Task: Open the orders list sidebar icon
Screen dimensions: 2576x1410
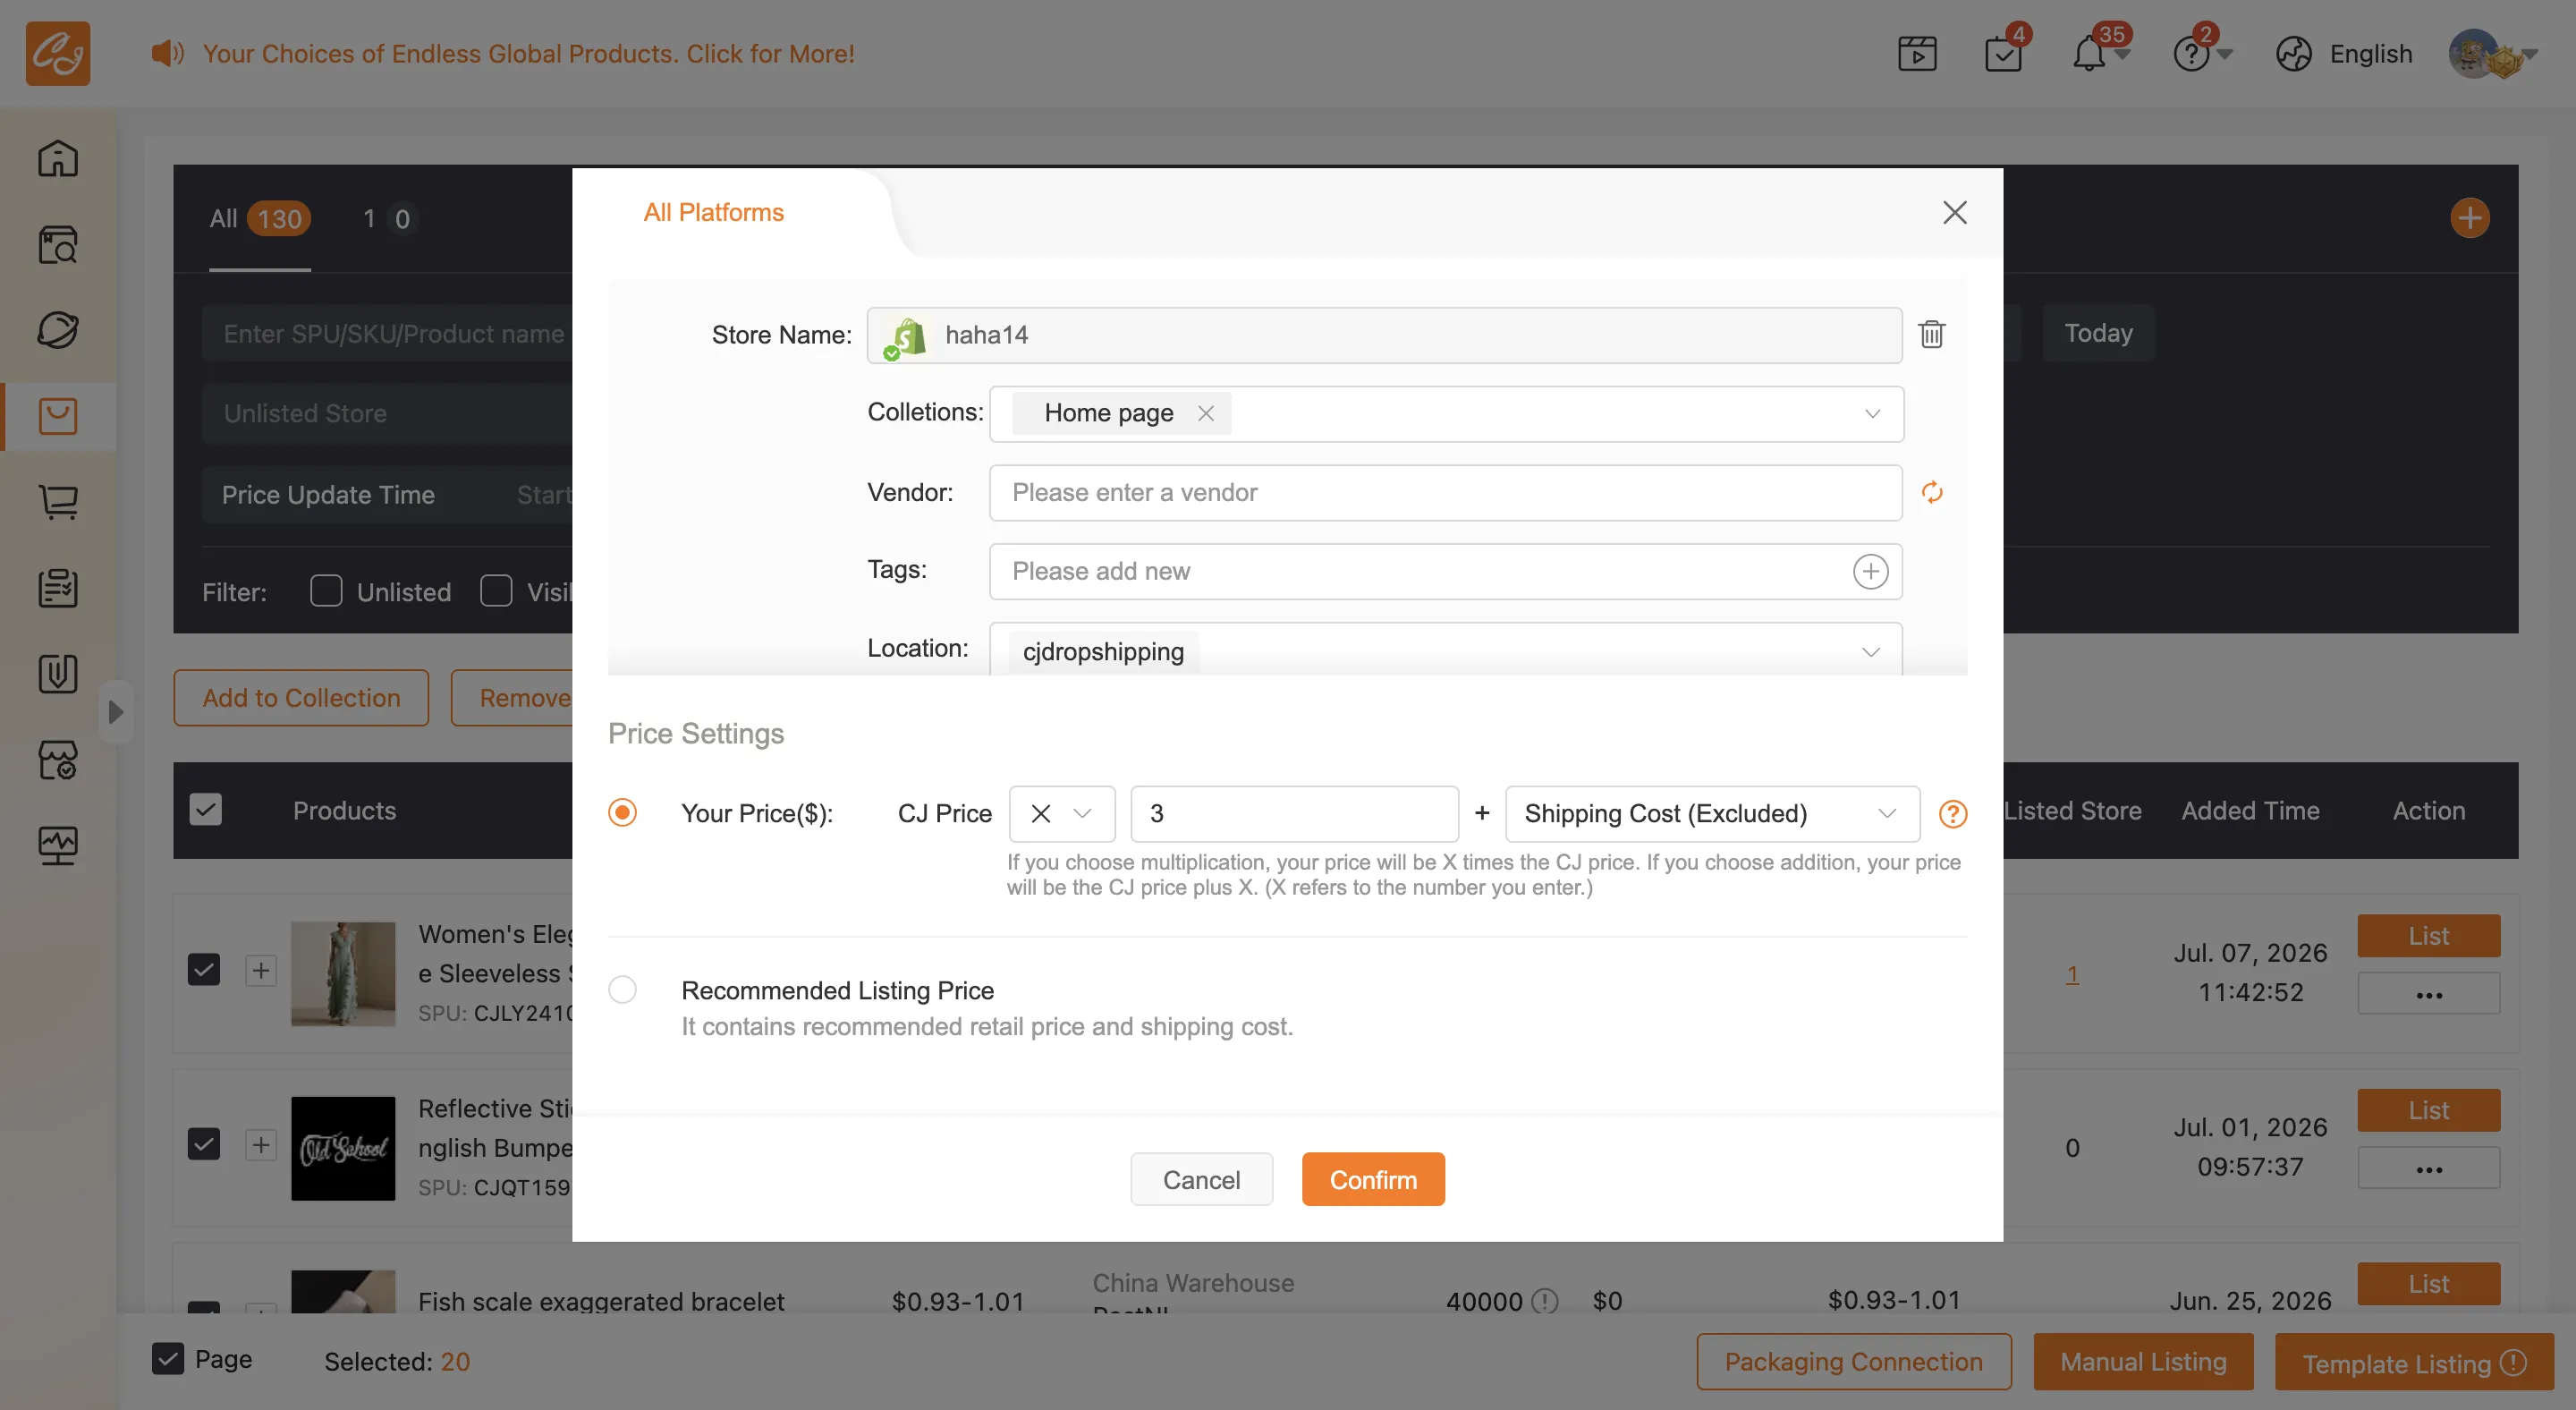Action: coord(58,588)
